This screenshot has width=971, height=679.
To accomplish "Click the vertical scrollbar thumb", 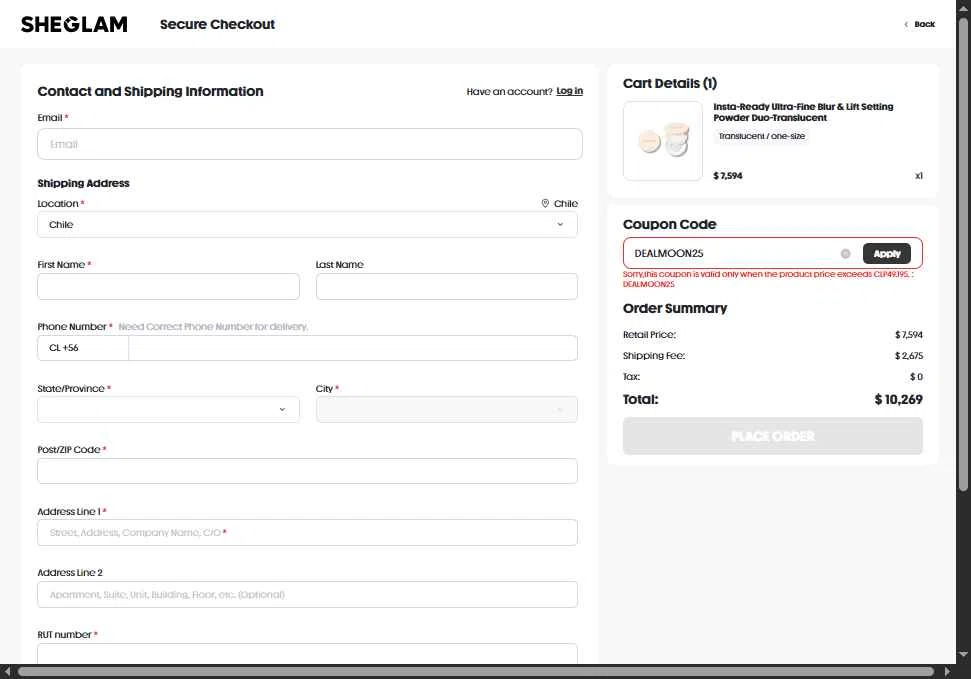I will [x=963, y=254].
